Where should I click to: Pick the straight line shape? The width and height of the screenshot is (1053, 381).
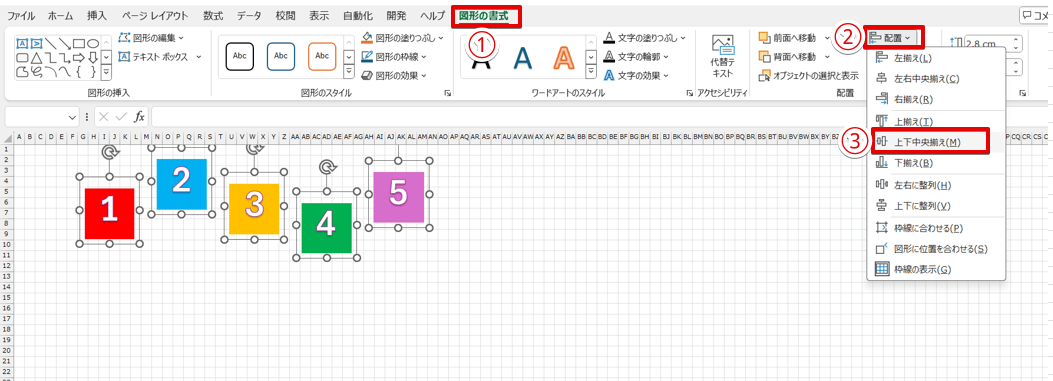[50, 44]
